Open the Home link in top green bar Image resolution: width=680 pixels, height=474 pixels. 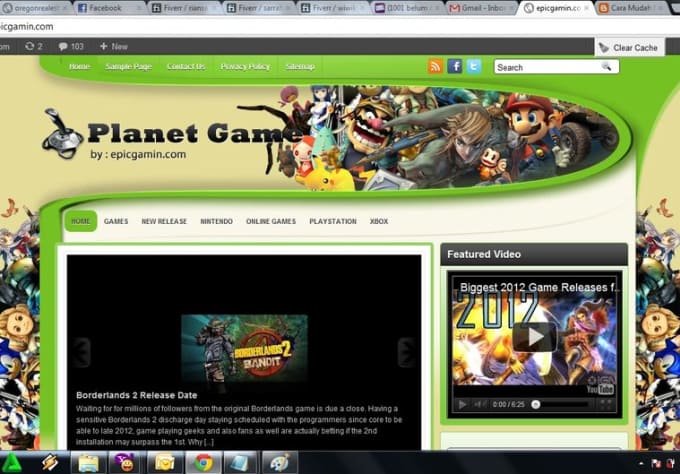79,66
